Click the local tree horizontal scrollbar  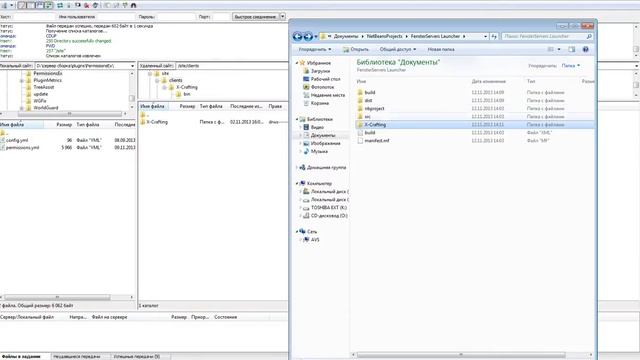(69, 114)
